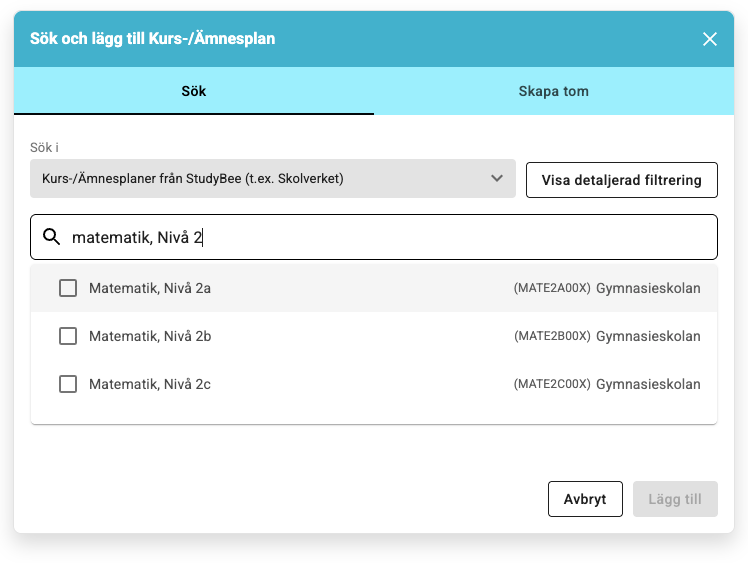This screenshot has width=748, height=563.
Task: Click the course code (MATE2A00X)
Action: pyautogui.click(x=552, y=288)
